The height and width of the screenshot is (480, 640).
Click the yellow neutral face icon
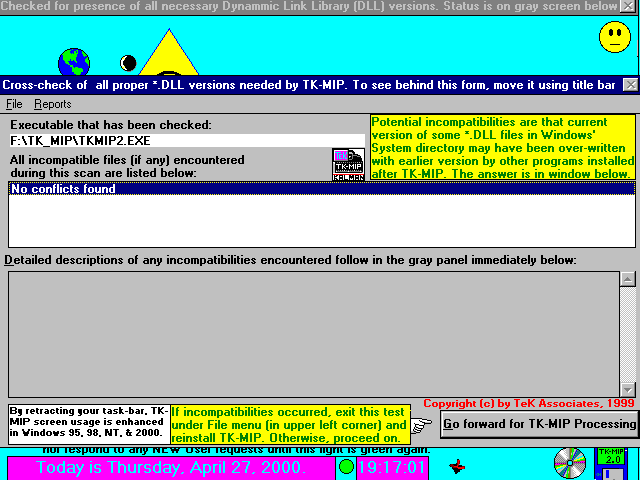615,37
